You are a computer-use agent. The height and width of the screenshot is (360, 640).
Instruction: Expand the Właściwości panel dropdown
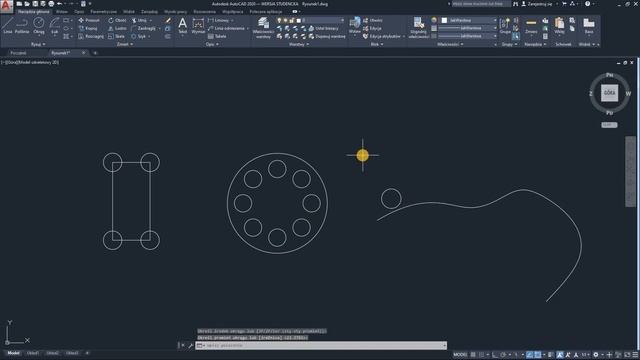pos(450,44)
